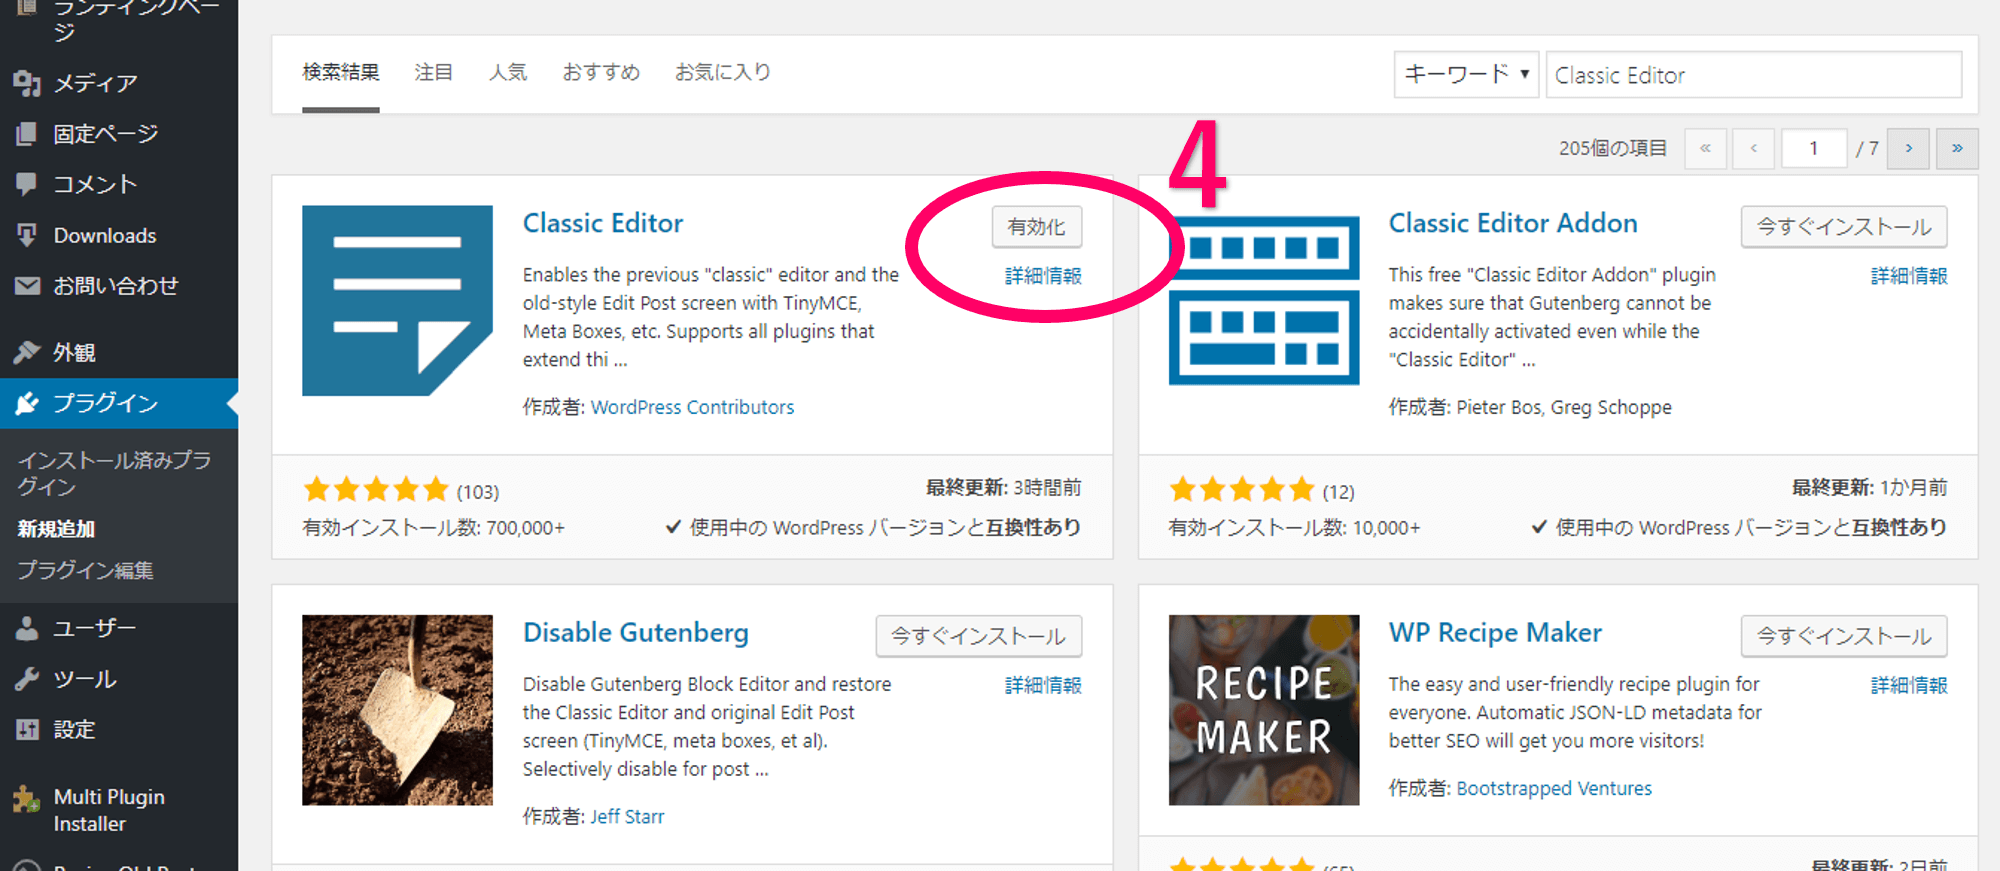Open WordPress Contributors author link

coord(692,407)
